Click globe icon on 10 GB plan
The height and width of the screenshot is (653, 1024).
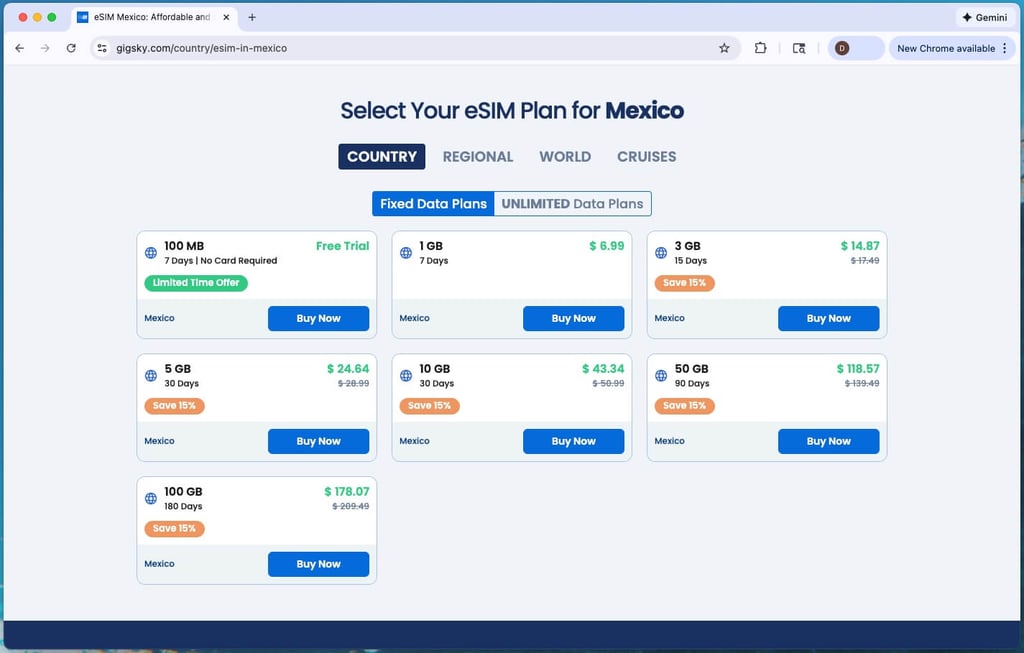pyautogui.click(x=406, y=375)
